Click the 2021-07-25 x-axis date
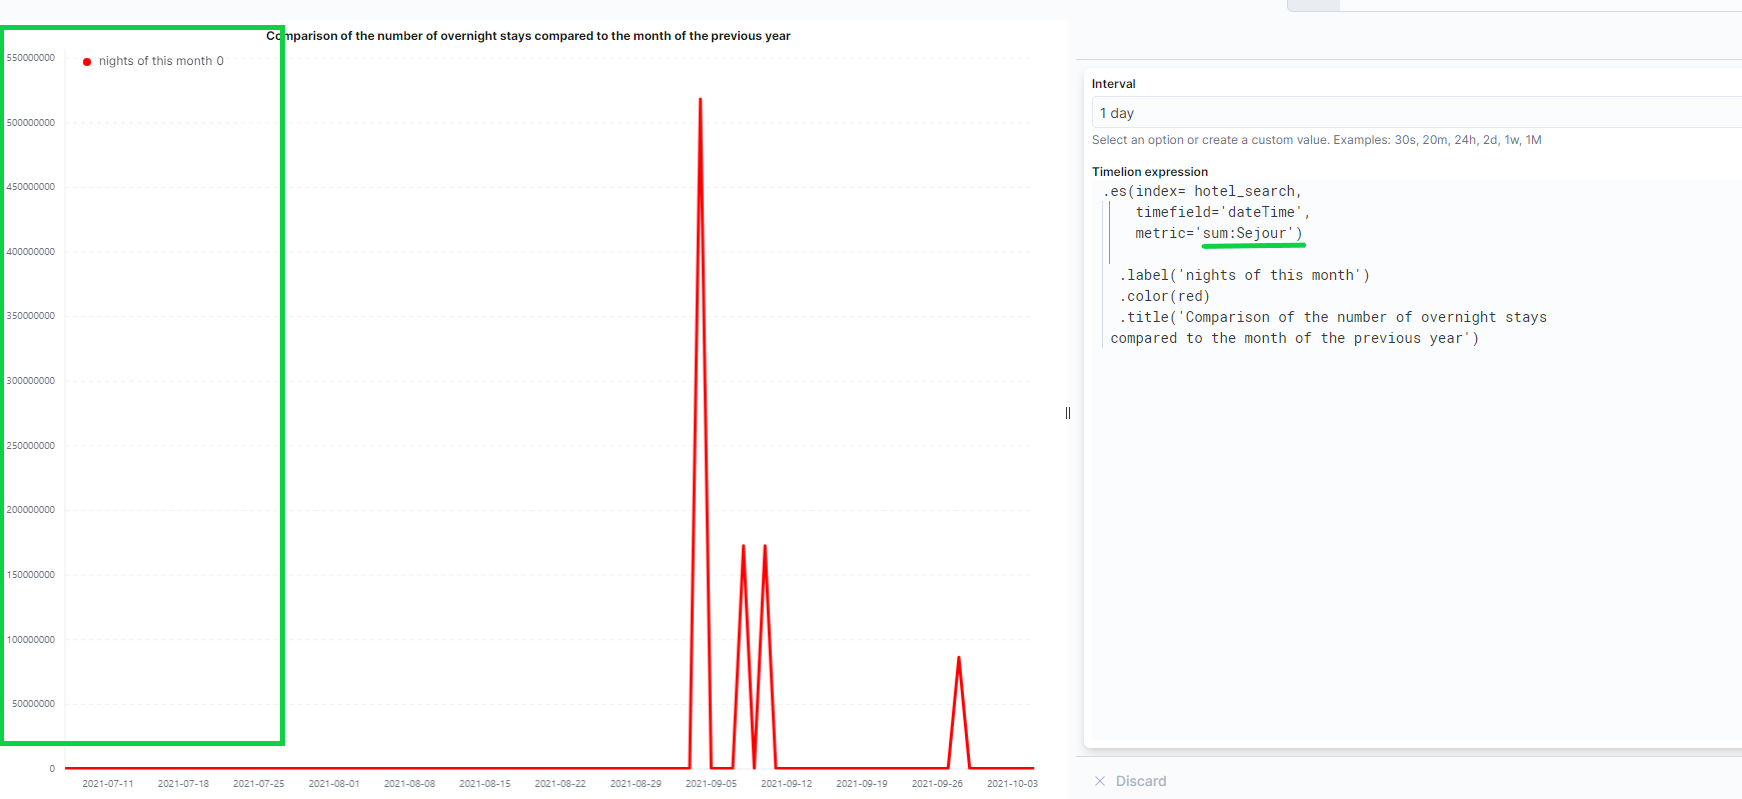The width and height of the screenshot is (1742, 799). point(259,784)
